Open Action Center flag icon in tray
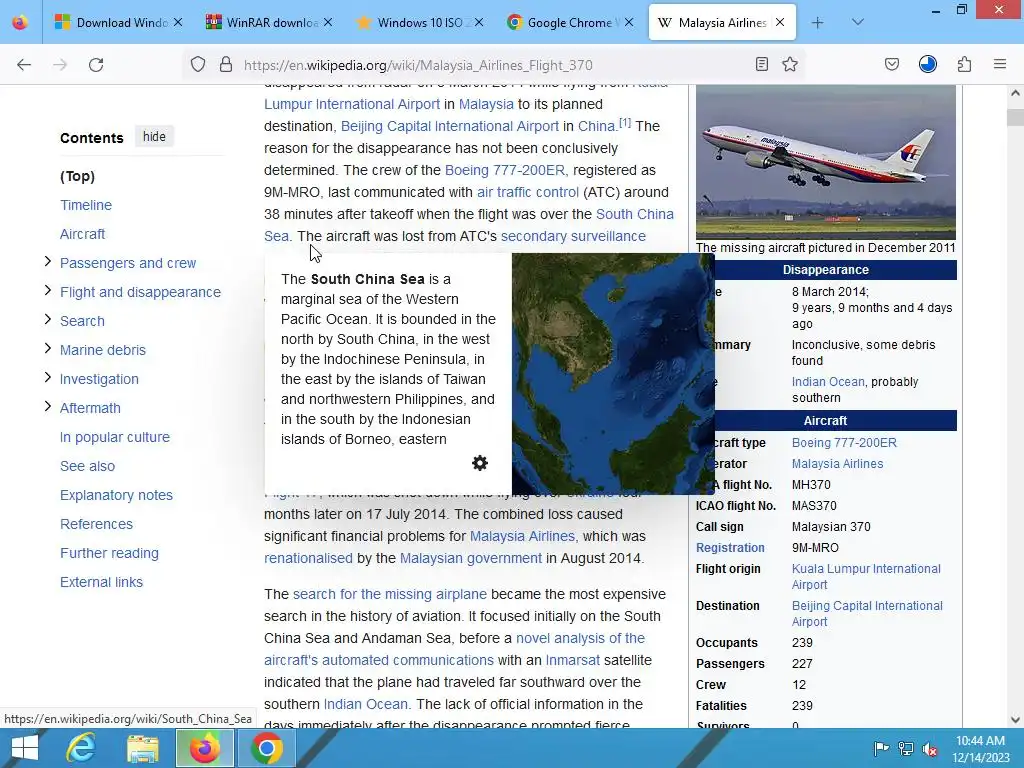Viewport: 1024px width, 768px height. coord(881,748)
